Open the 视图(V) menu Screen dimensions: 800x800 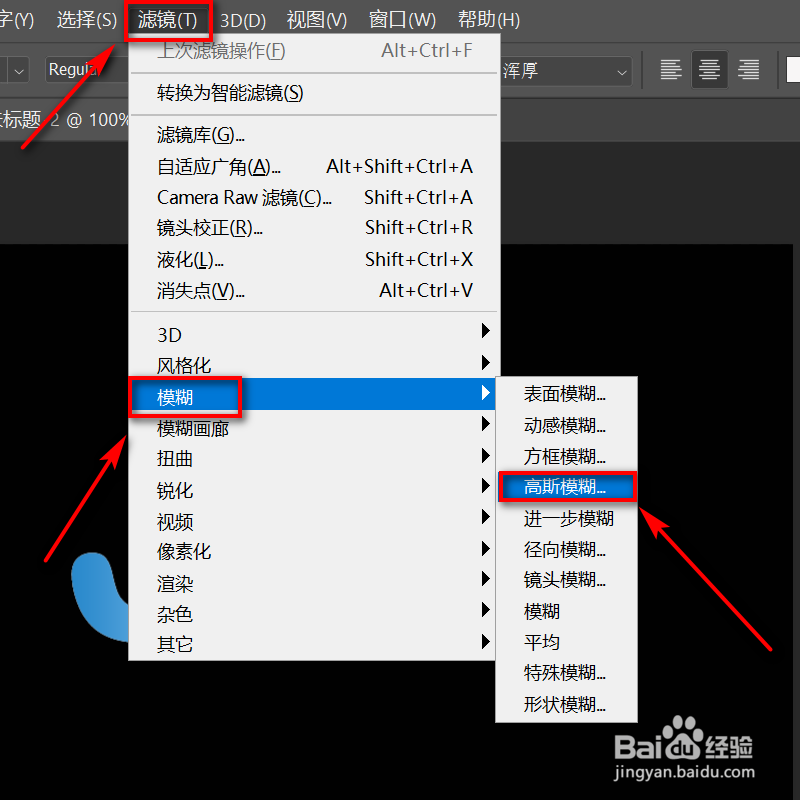[316, 20]
